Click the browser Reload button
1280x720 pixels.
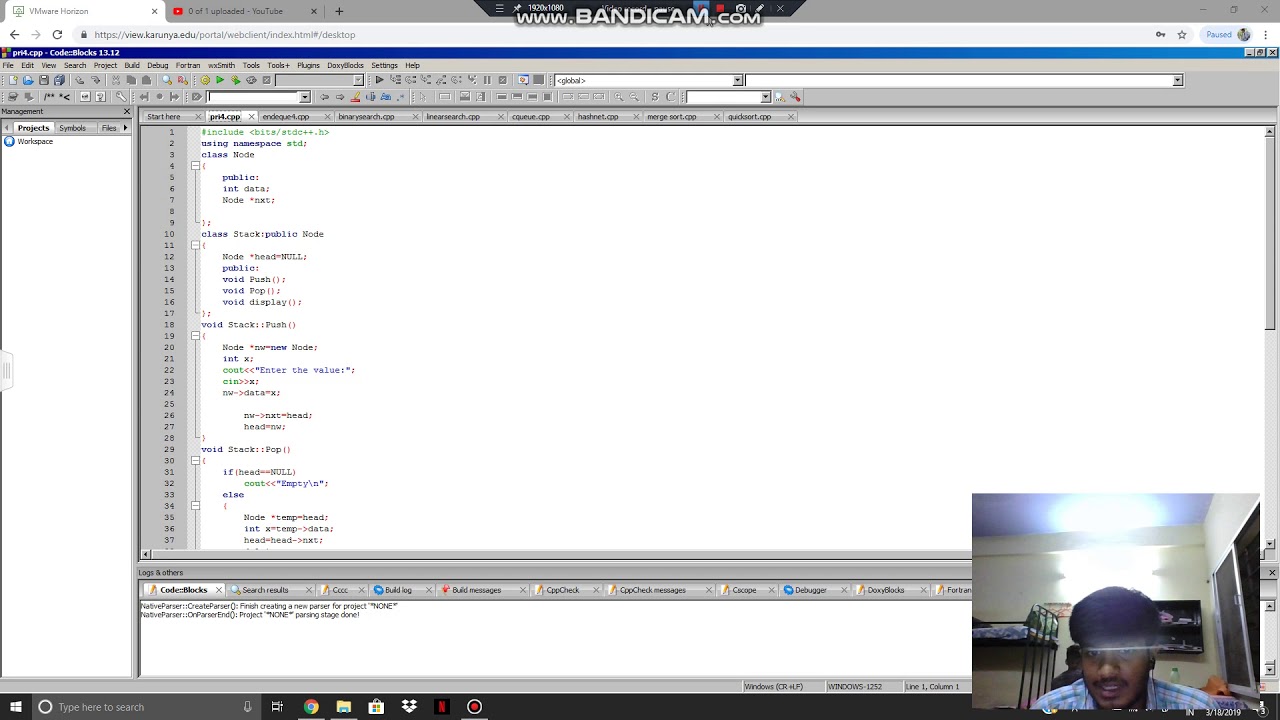pyautogui.click(x=57, y=34)
